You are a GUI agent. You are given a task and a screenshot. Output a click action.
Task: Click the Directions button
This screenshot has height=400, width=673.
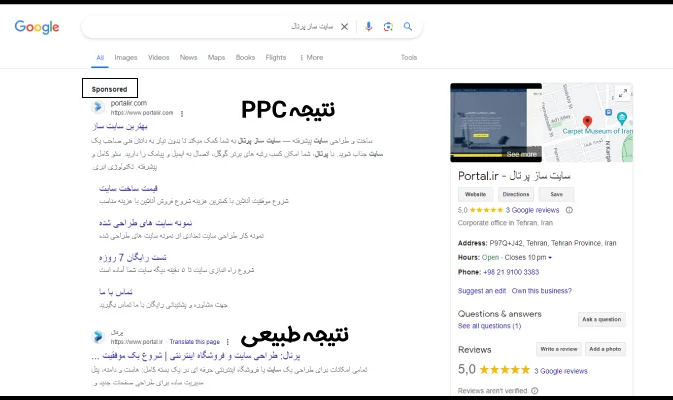click(516, 194)
